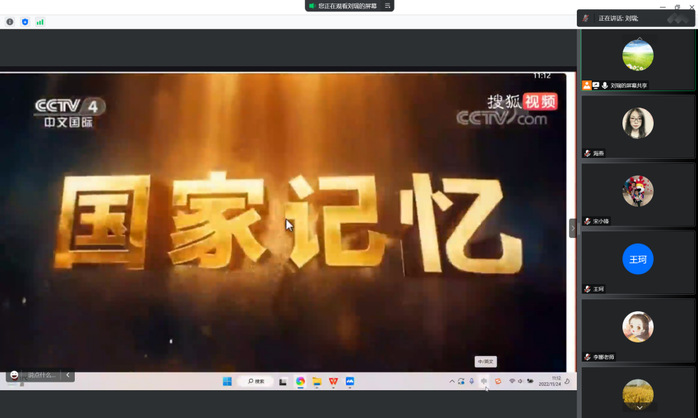Open the red WPS taskbar icon
Image resolution: width=698 pixels, height=418 pixels.
pyautogui.click(x=333, y=381)
